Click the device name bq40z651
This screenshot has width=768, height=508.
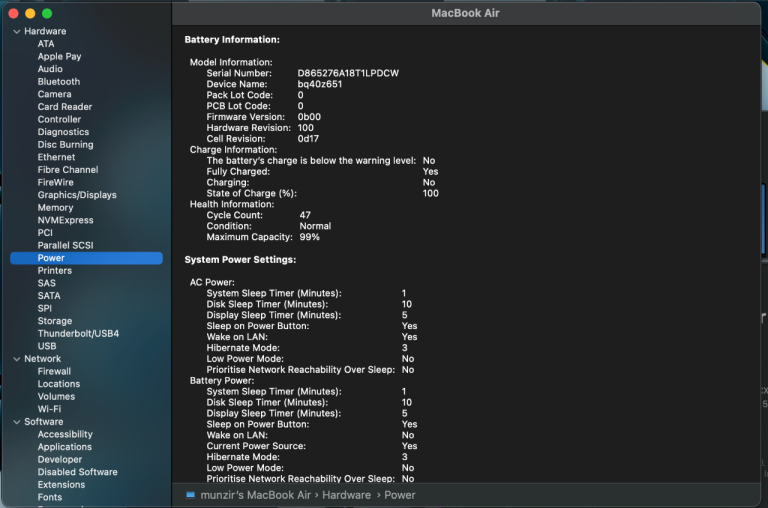[320, 84]
